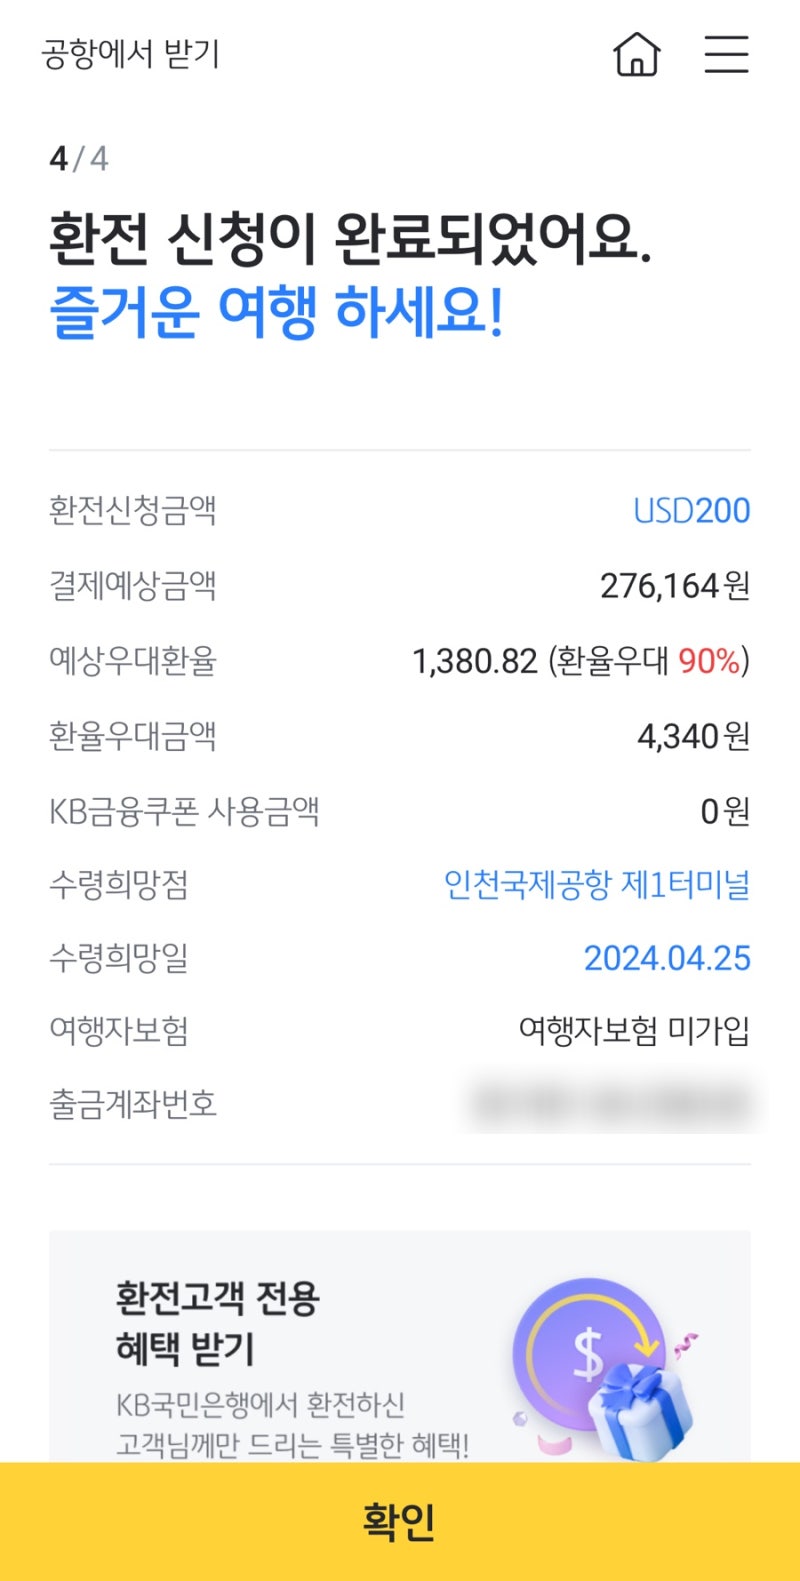Select the 여행자보험 미가입 status
Image resolution: width=800 pixels, height=1581 pixels.
point(636,1030)
